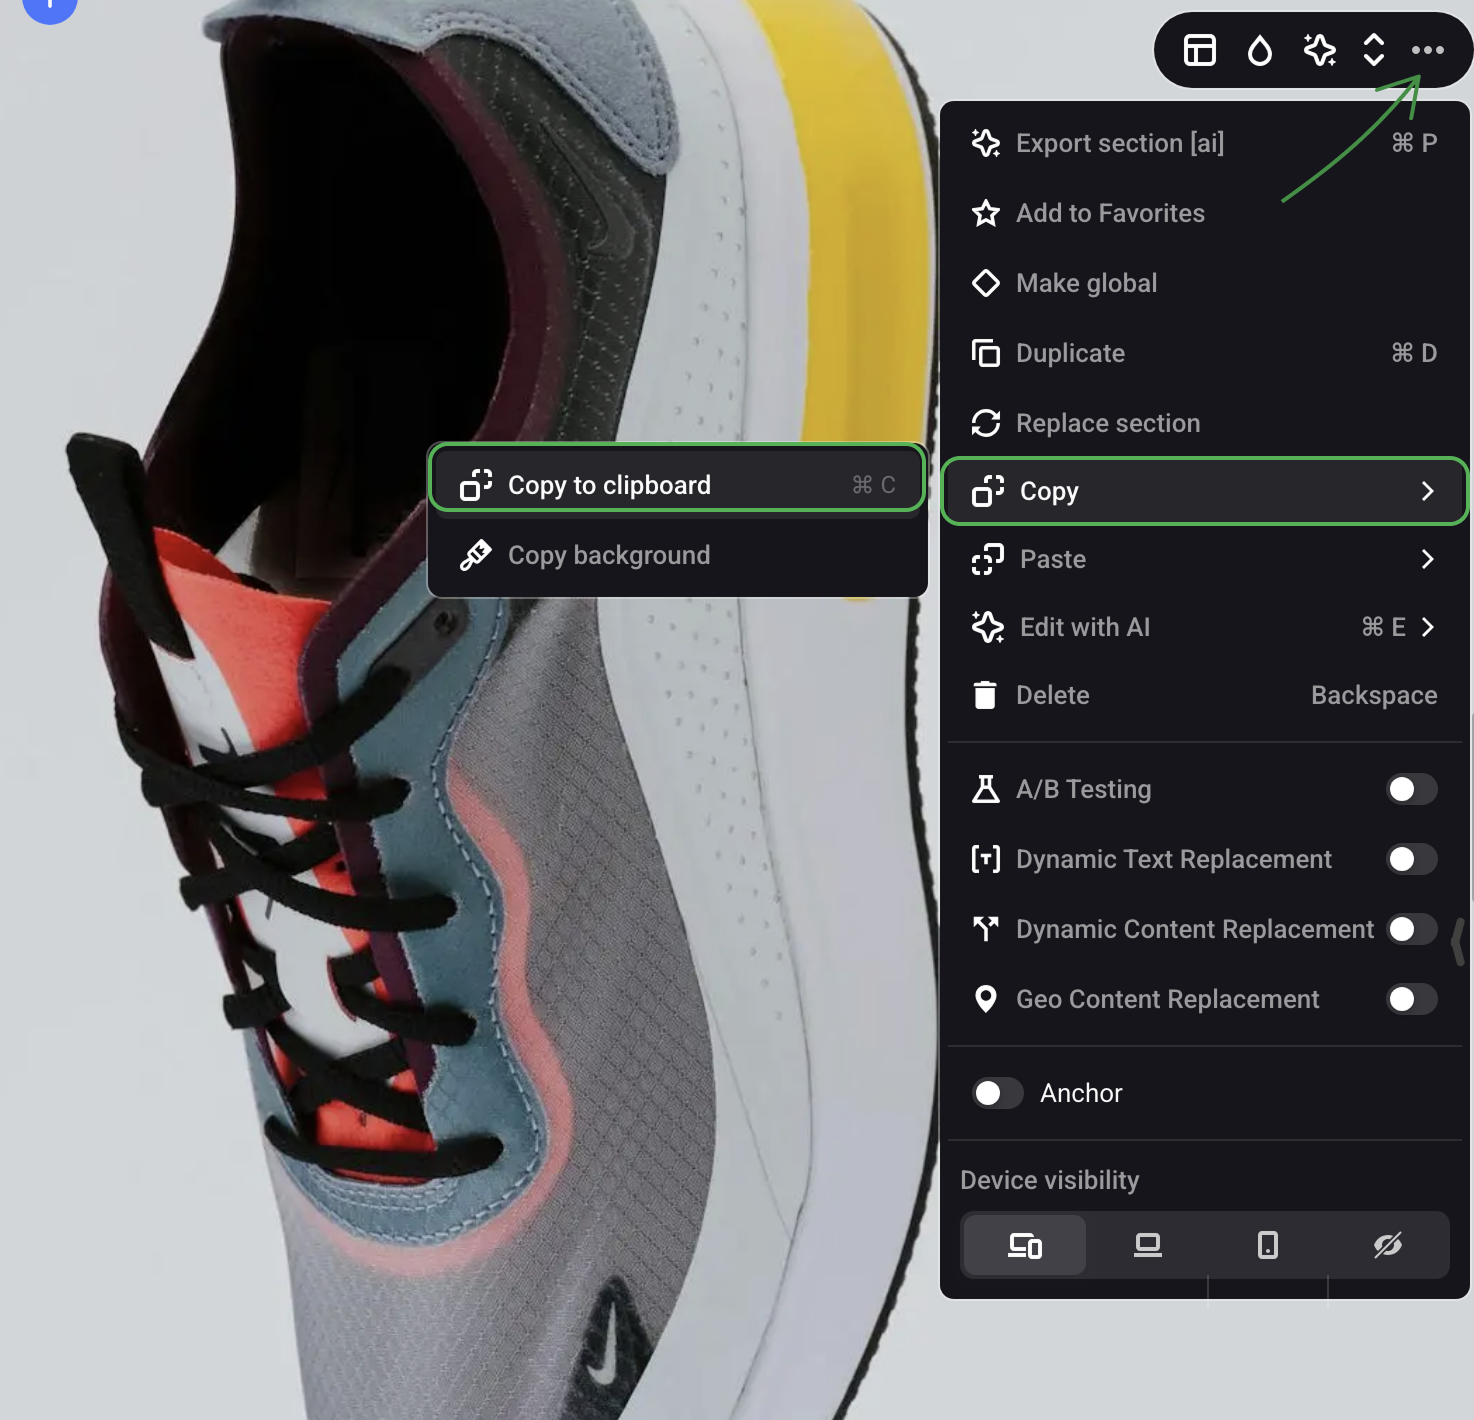
Task: Click the blue add button at top-left
Action: click(50, 5)
